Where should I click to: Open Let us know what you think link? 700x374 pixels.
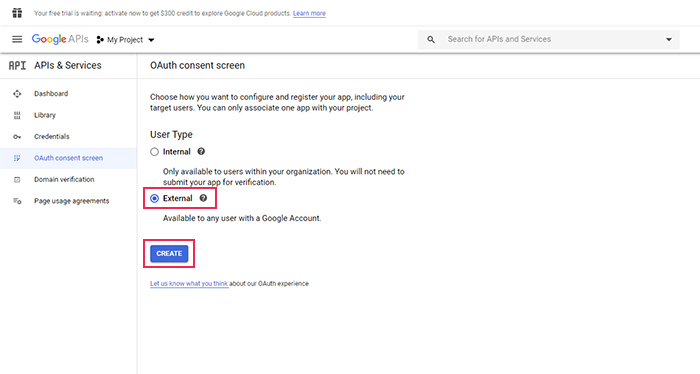[189, 283]
